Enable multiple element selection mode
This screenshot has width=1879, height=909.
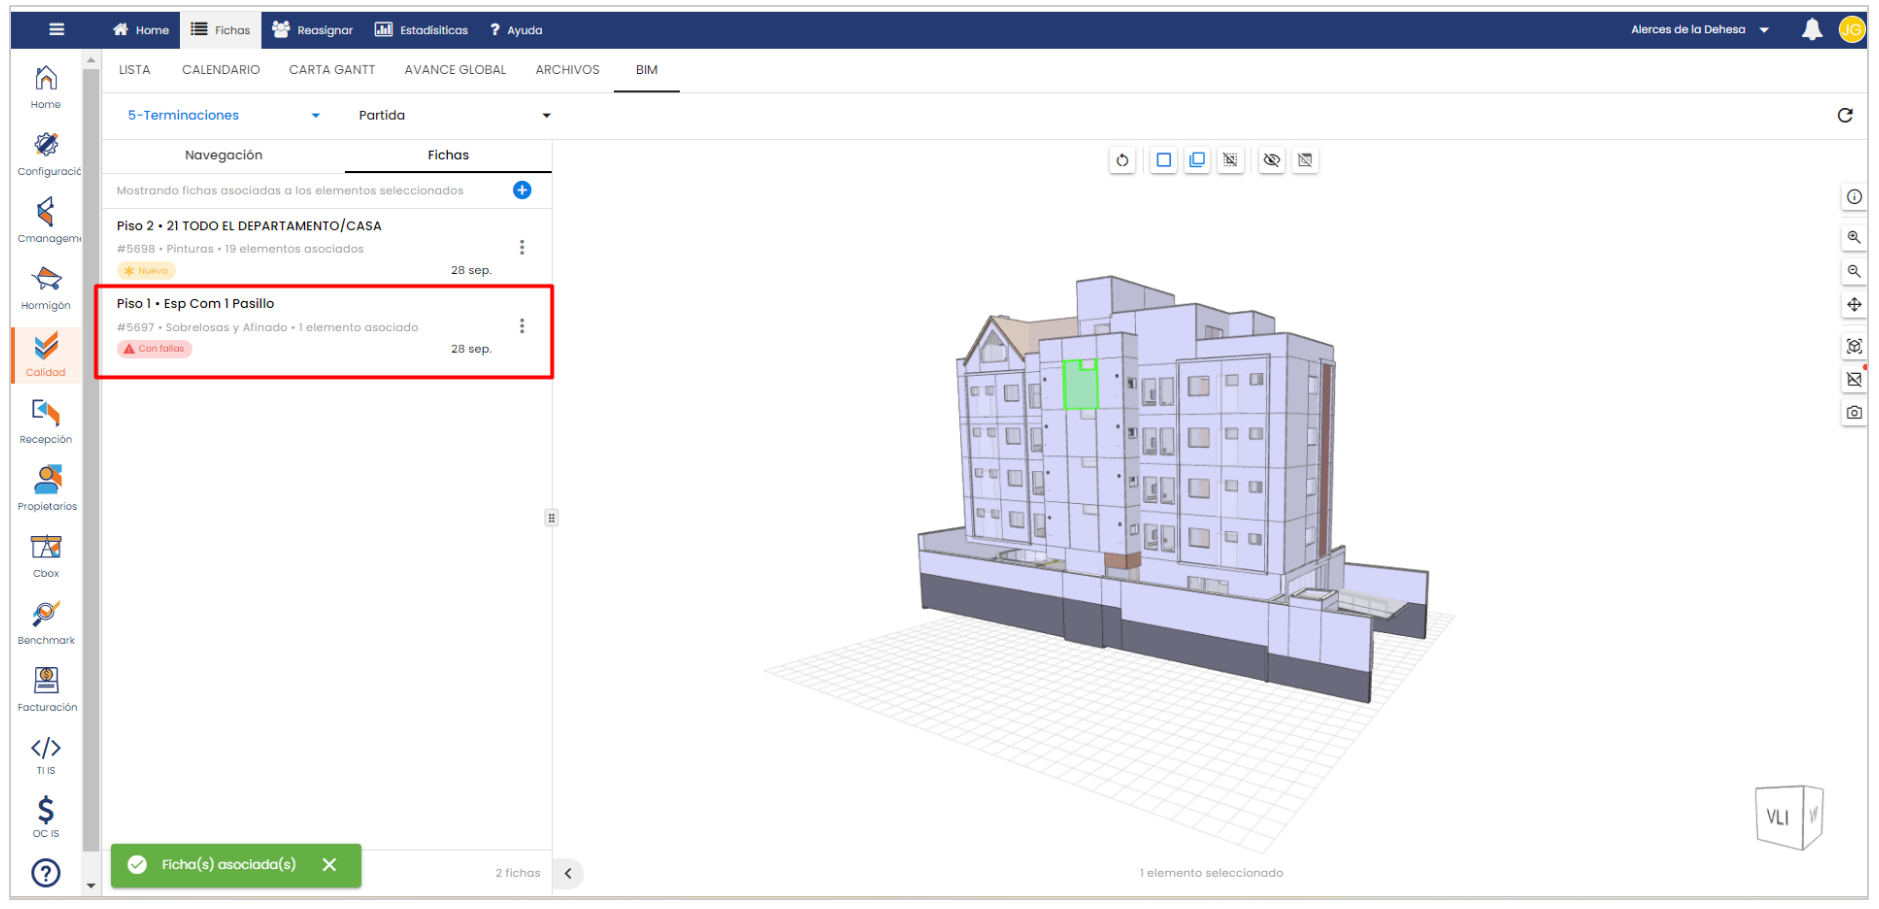point(1197,160)
